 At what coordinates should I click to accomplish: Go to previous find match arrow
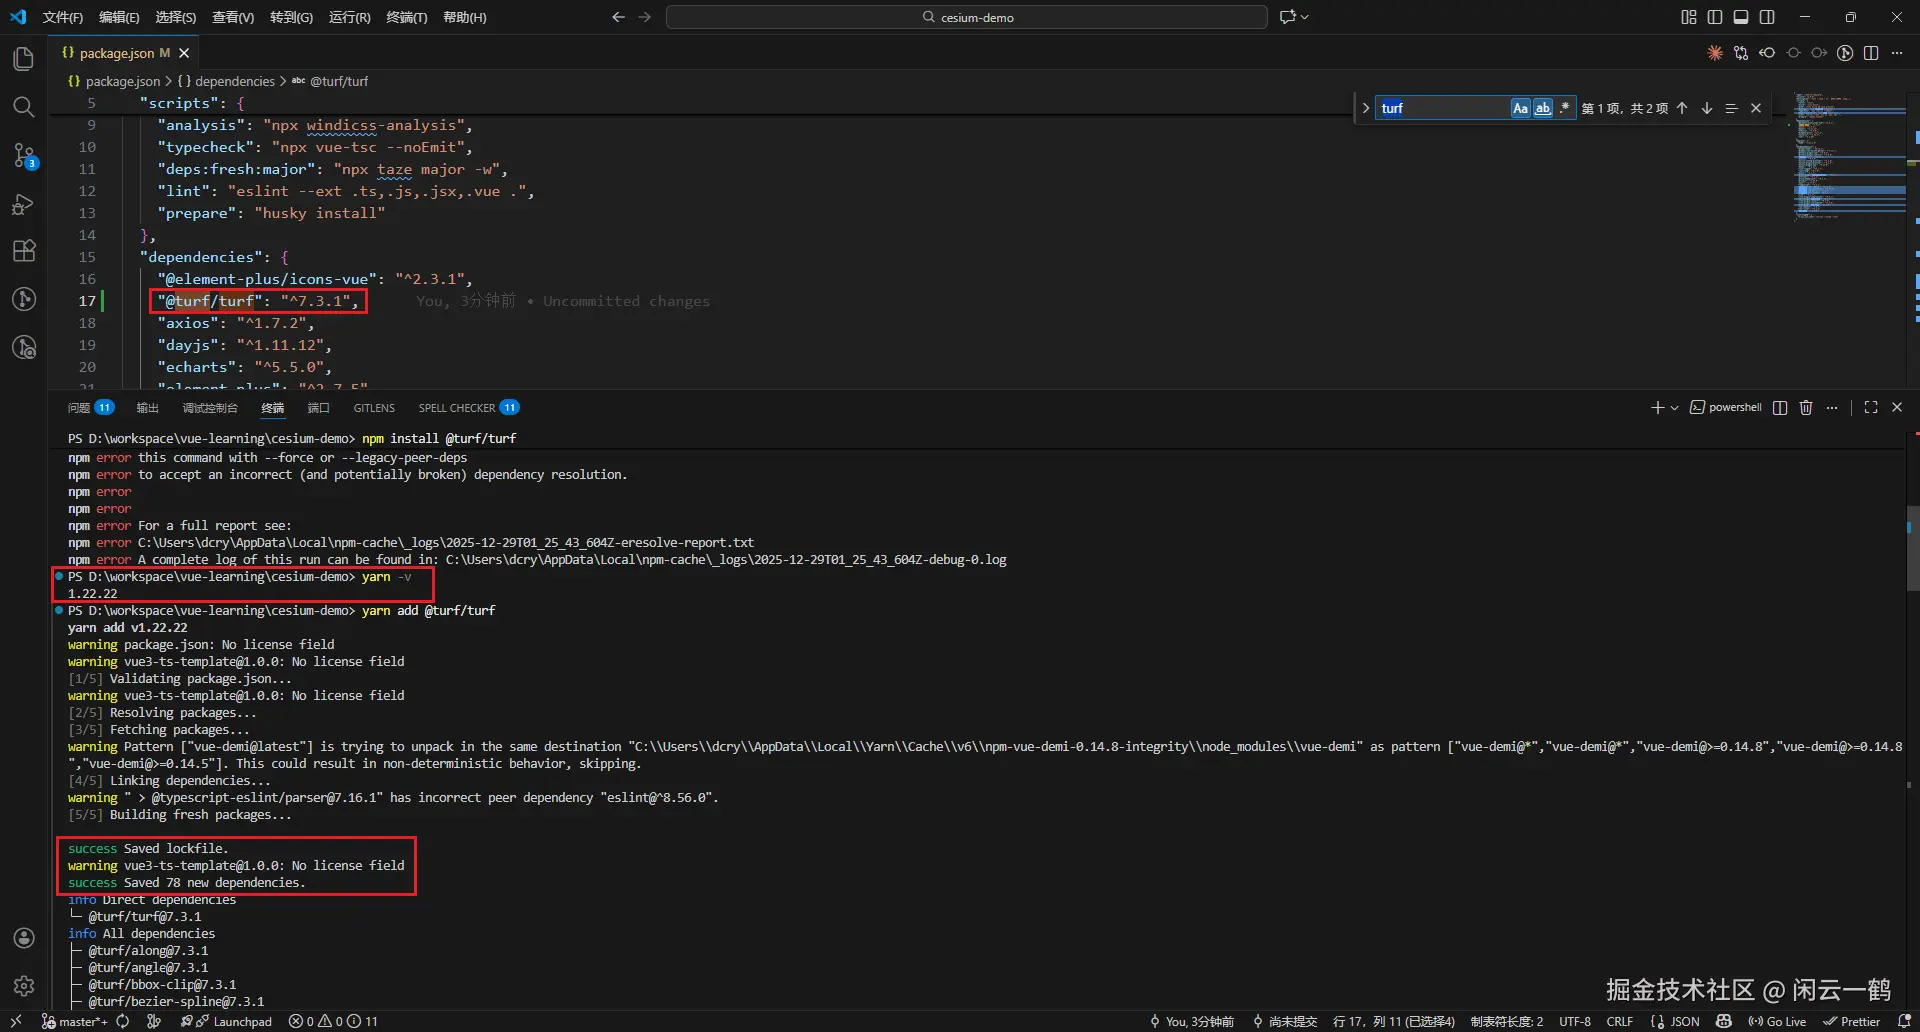[x=1682, y=108]
